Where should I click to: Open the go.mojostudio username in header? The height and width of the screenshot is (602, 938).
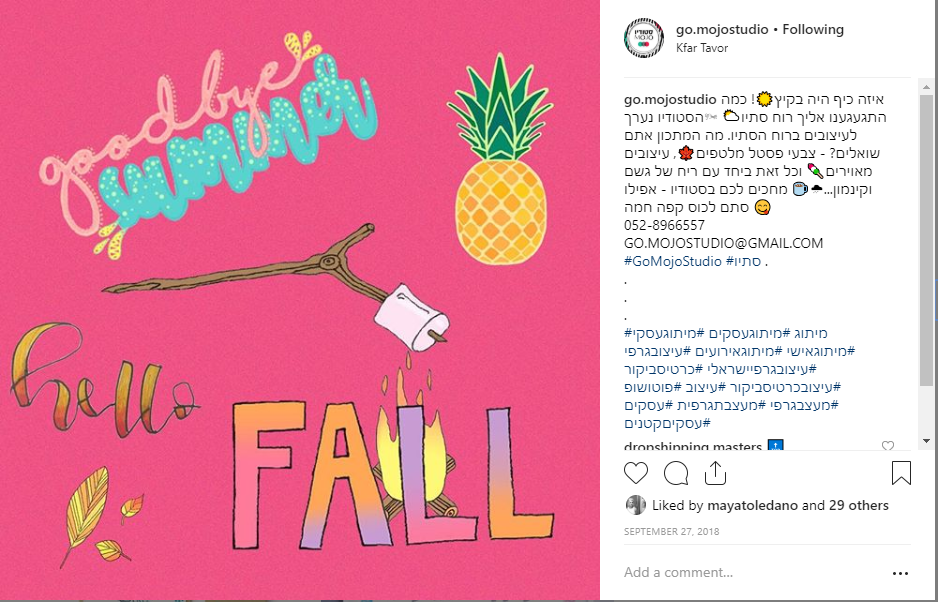(x=722, y=29)
